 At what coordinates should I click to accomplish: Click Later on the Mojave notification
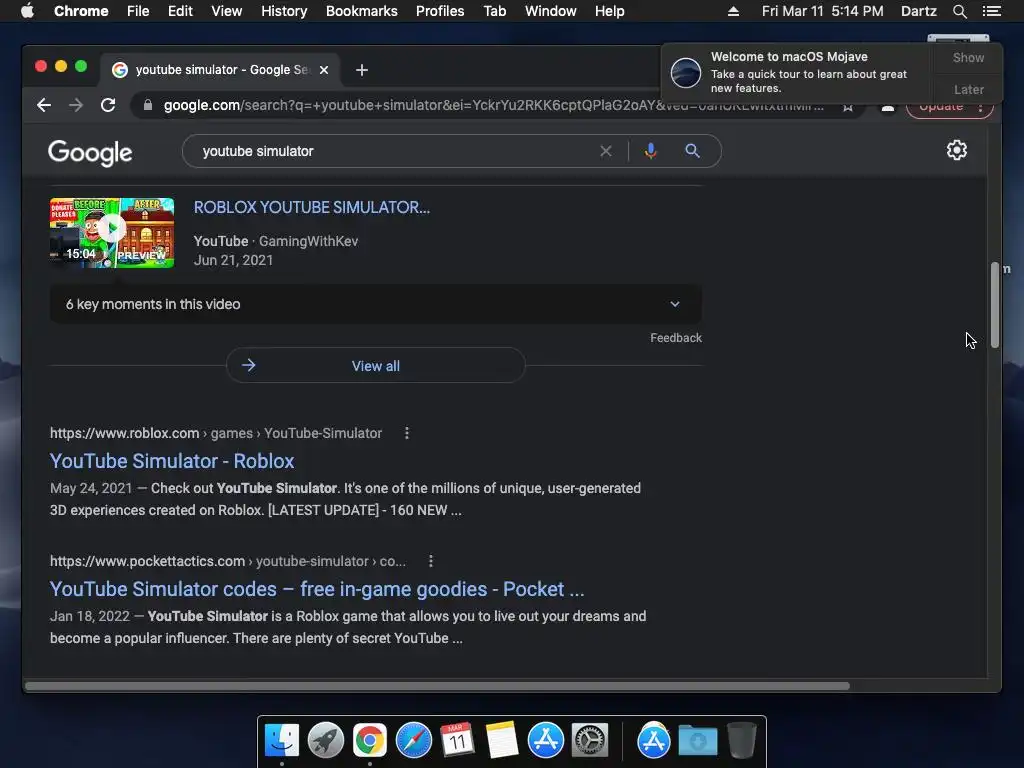(968, 89)
